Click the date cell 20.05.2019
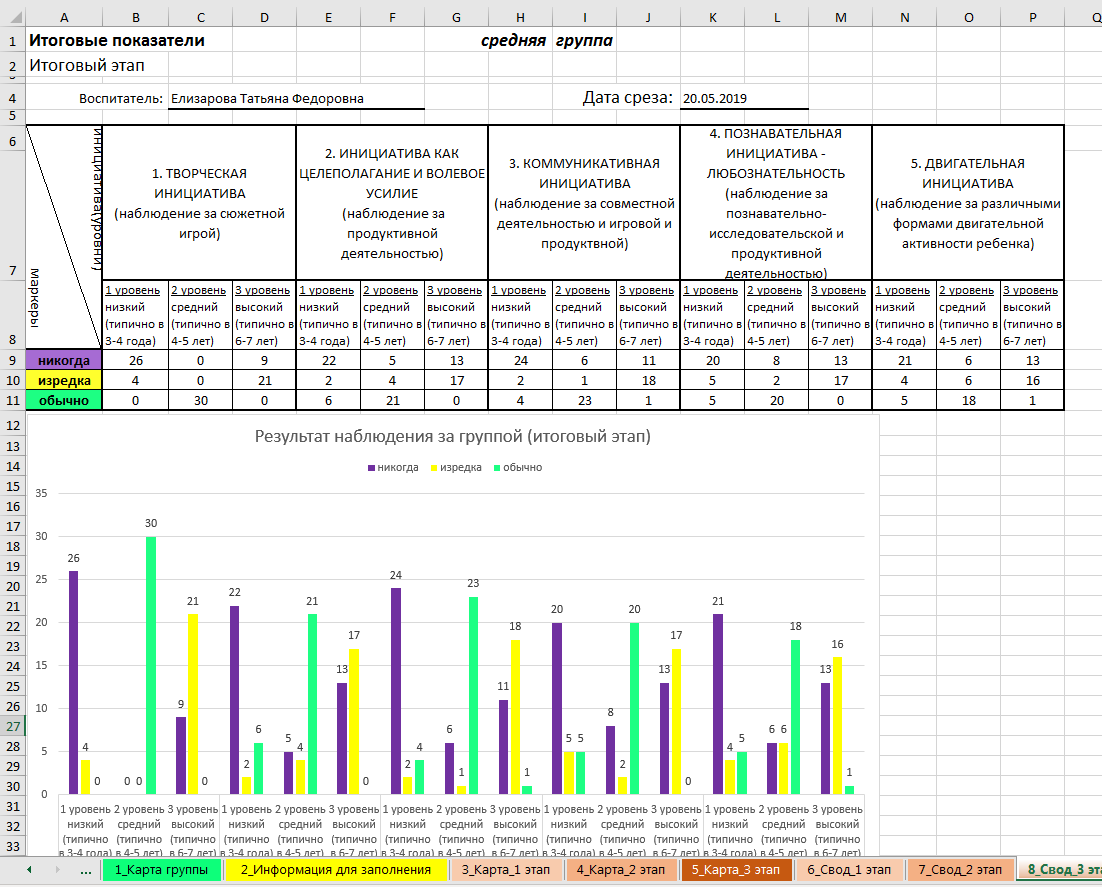The width and height of the screenshot is (1102, 887). (744, 98)
